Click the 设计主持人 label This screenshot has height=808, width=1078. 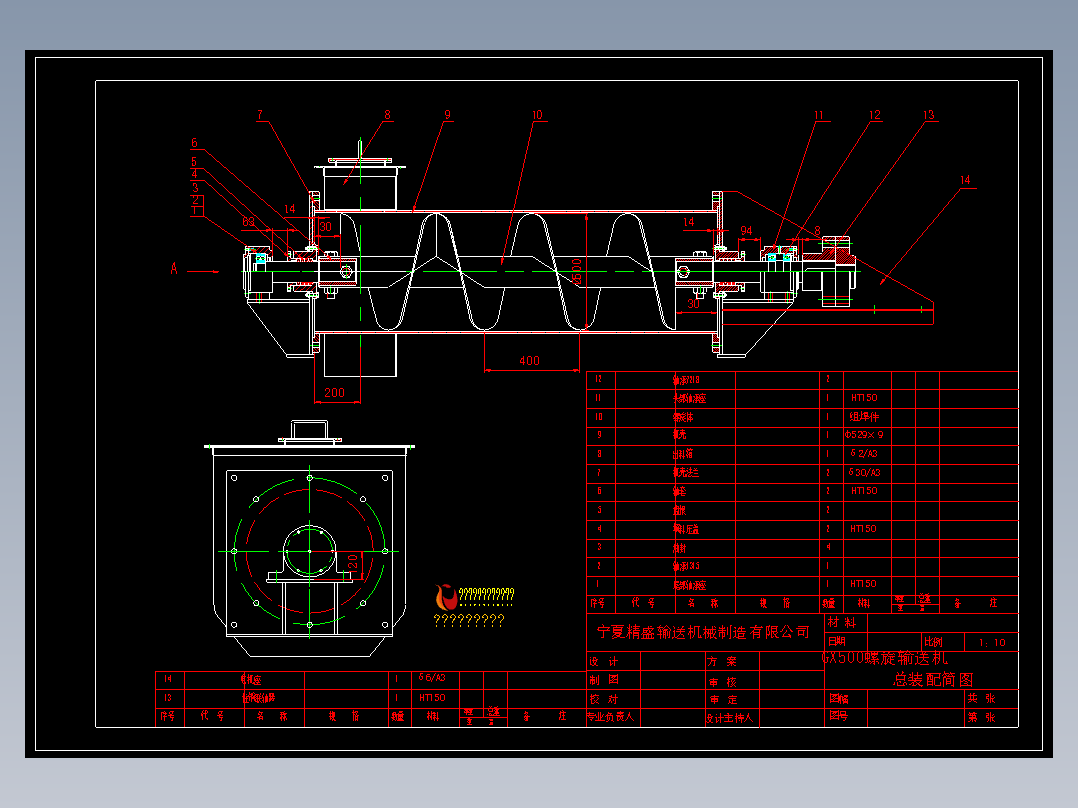click(x=729, y=718)
